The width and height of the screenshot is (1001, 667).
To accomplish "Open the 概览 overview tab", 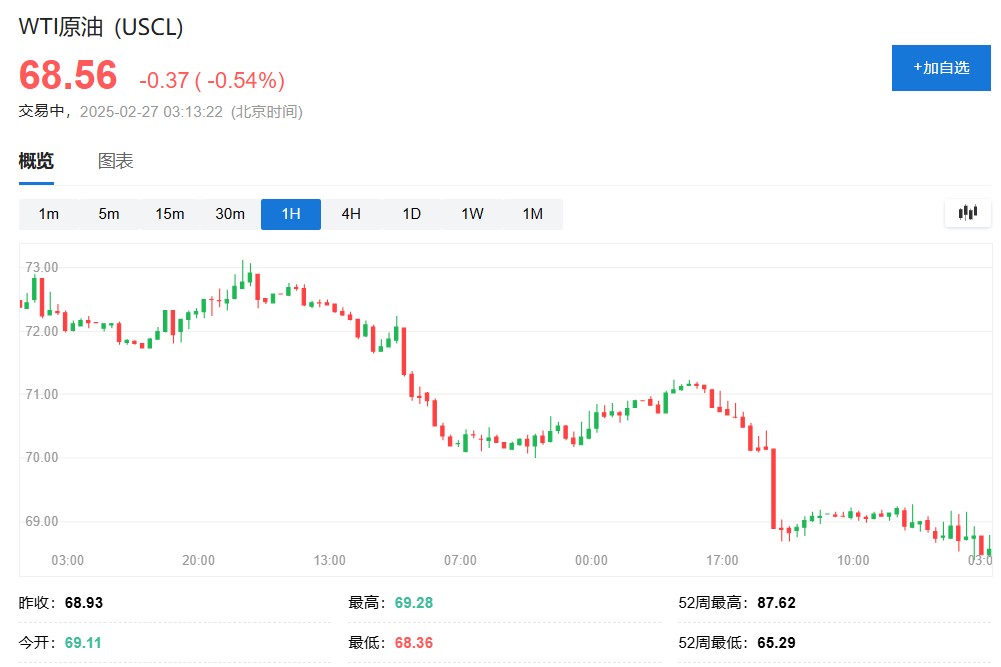I will pyautogui.click(x=36, y=161).
